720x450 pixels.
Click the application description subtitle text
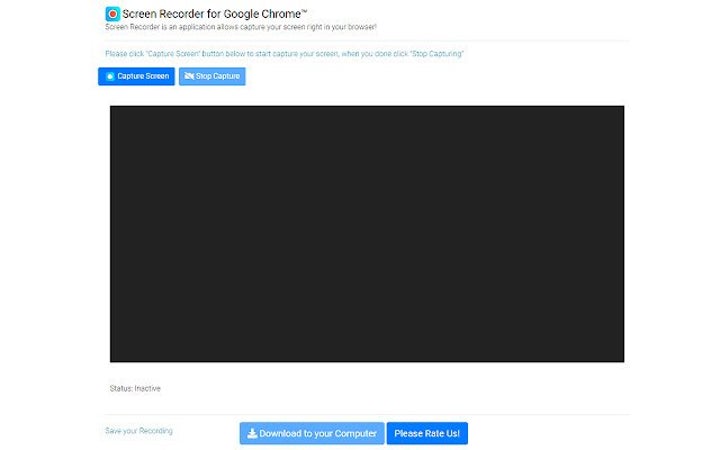click(x=240, y=28)
